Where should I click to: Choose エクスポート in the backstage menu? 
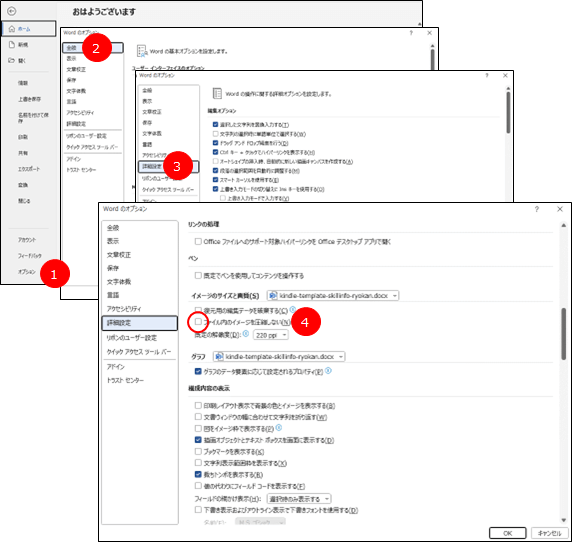(x=29, y=169)
